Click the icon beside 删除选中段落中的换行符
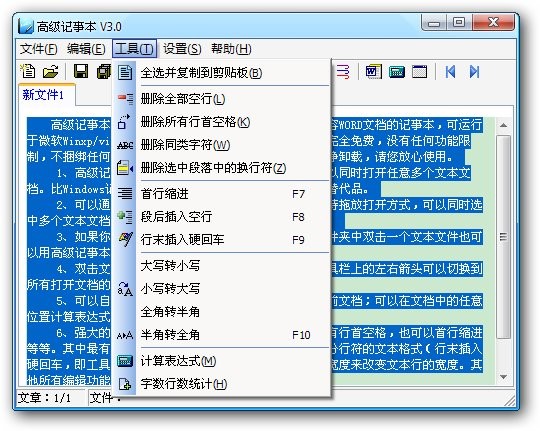 (x=125, y=168)
